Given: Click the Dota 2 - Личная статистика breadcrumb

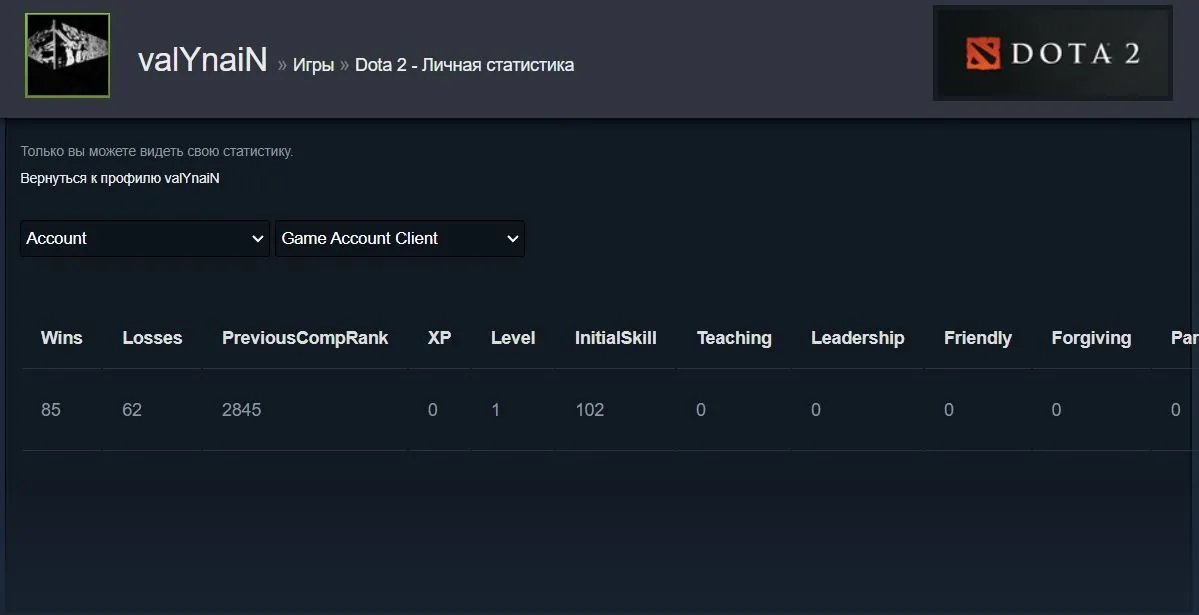Looking at the screenshot, I should pos(464,65).
